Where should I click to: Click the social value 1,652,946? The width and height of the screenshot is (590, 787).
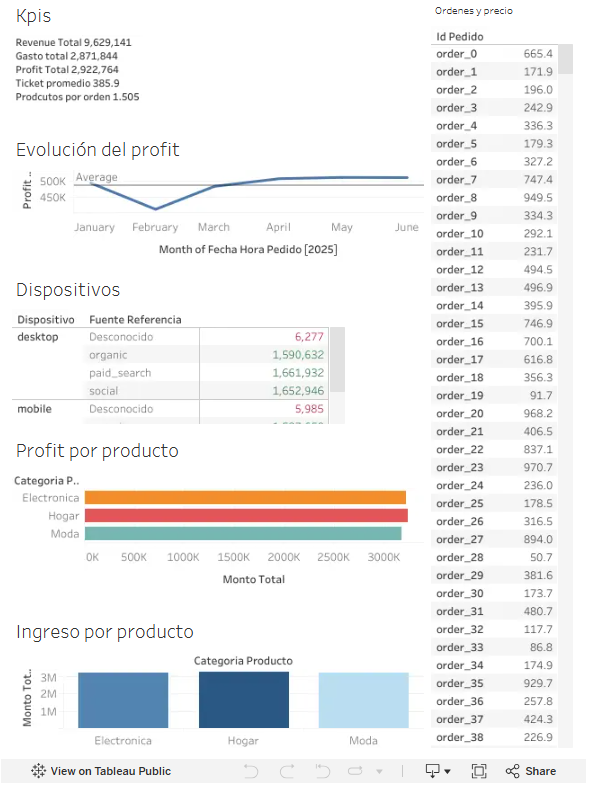pos(298,391)
